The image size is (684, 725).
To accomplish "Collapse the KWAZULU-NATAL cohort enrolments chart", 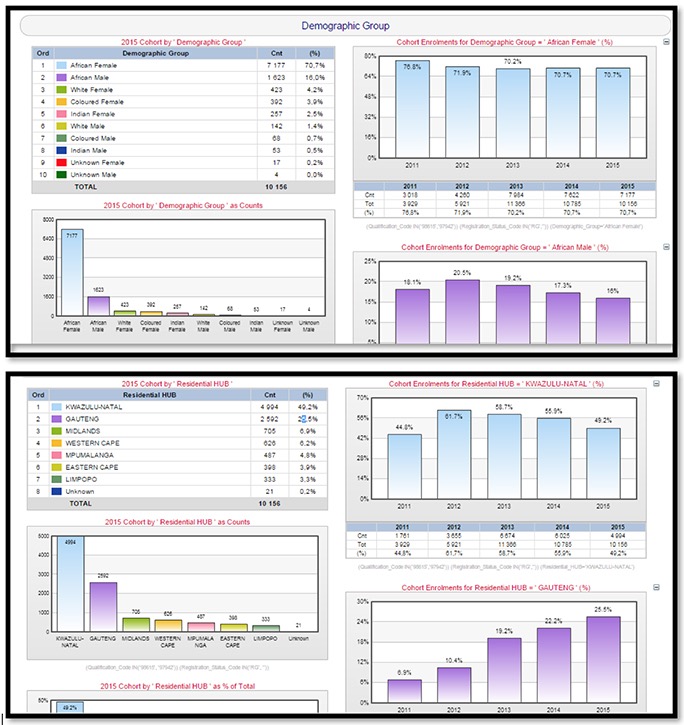I will click(666, 383).
